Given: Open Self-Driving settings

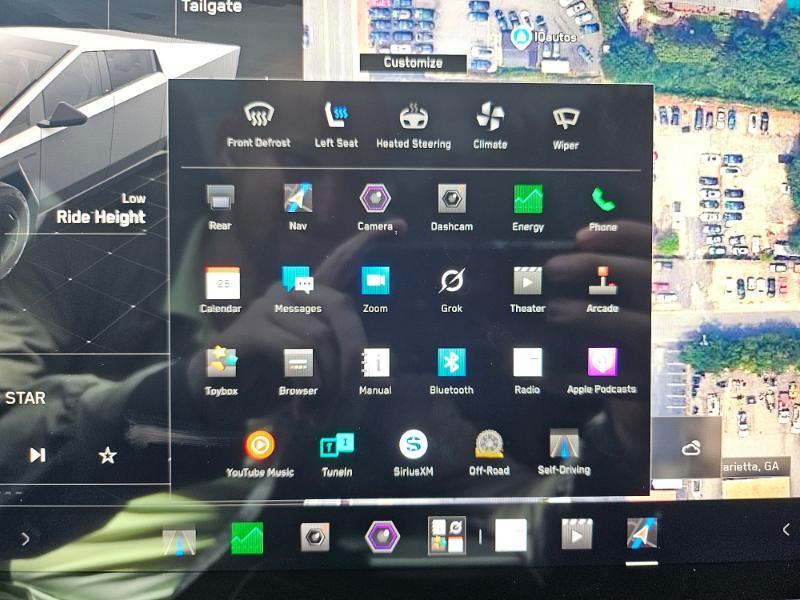Looking at the screenshot, I should pyautogui.click(x=564, y=452).
